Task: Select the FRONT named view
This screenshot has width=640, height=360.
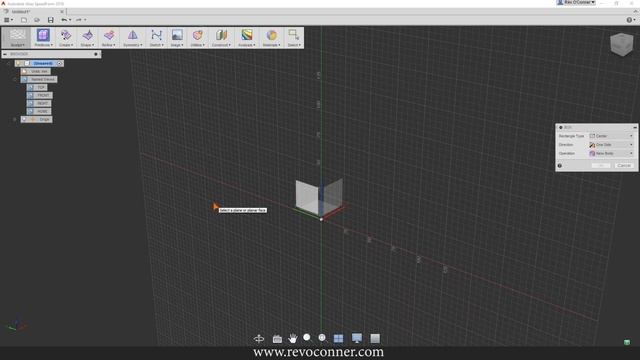Action: coord(40,95)
